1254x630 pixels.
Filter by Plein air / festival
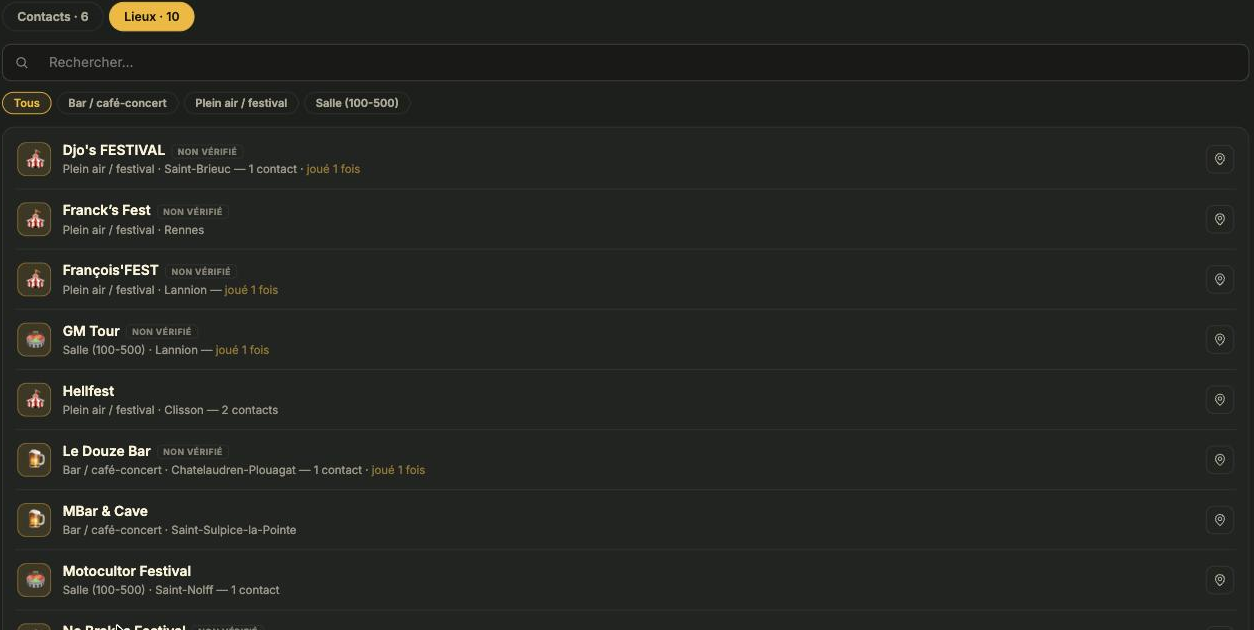click(241, 103)
